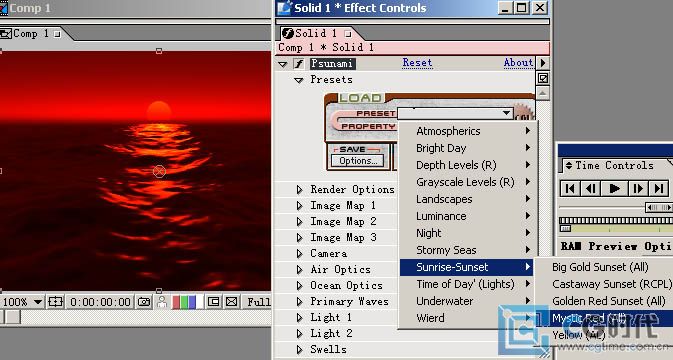Screen dimensions: 673x360
Task: Click Reset for Psunami effect
Action: pyautogui.click(x=417, y=63)
